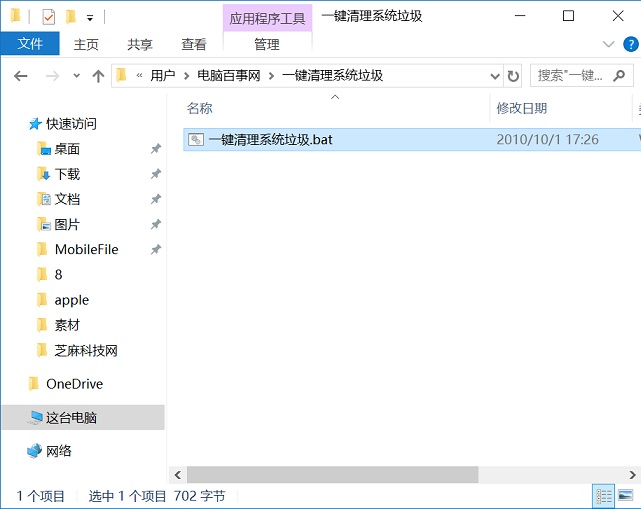Image resolution: width=641 pixels, height=509 pixels.
Task: Click the folder icon at title bar left
Action: coord(15,16)
